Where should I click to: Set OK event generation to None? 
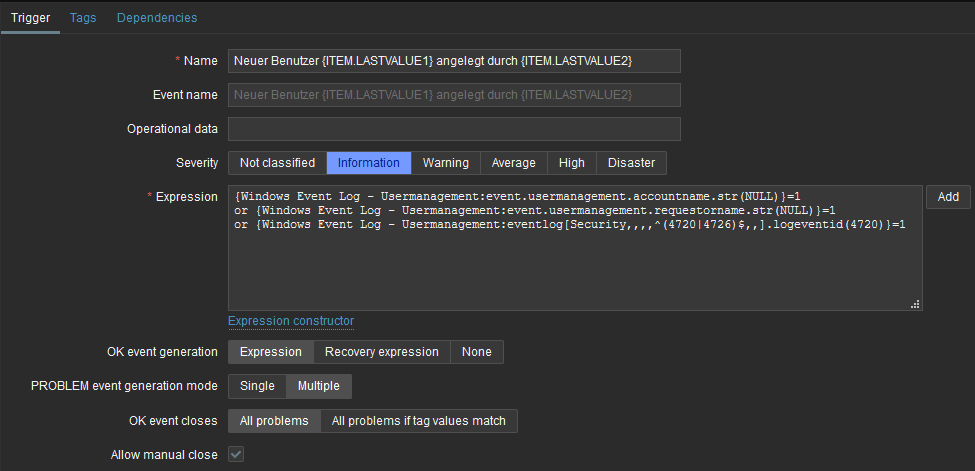(476, 352)
